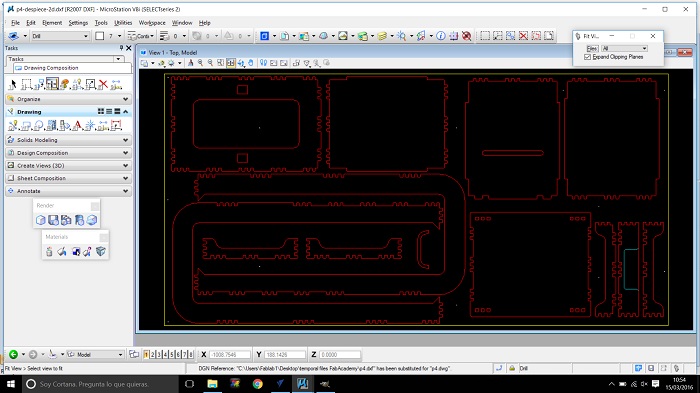This screenshot has height=393, width=700.
Task: Open the Workspace menu
Action: coord(152,23)
